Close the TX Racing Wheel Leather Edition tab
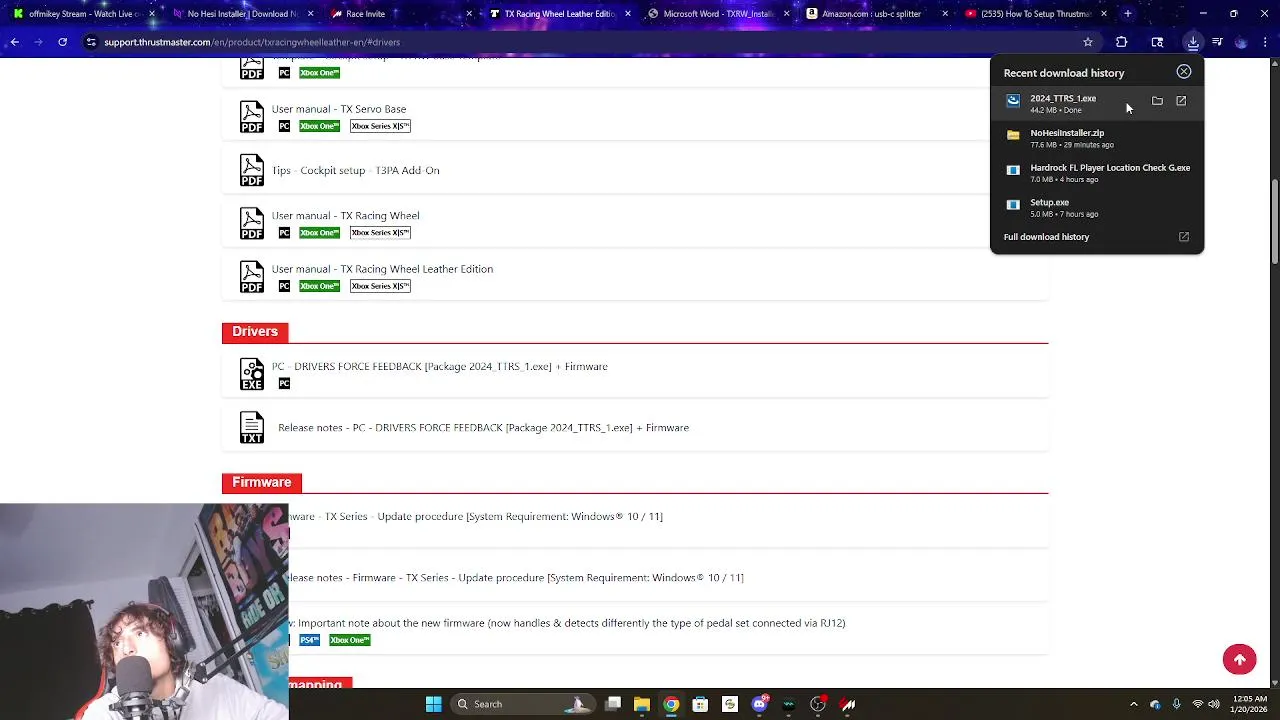Viewport: 1280px width, 720px height. tap(628, 14)
